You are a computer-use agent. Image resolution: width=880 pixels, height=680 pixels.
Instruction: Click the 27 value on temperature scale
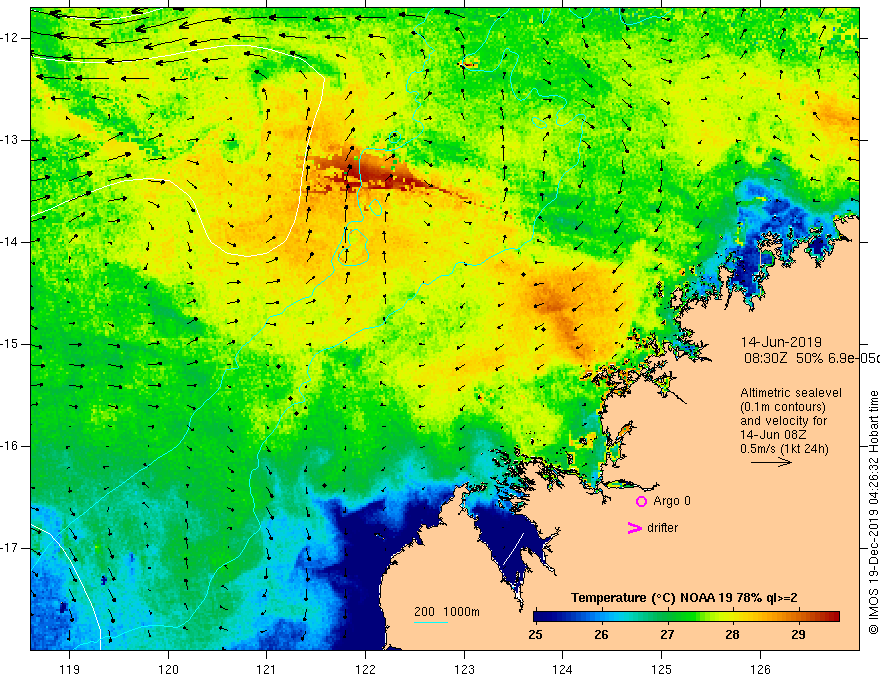pyautogui.click(x=667, y=635)
